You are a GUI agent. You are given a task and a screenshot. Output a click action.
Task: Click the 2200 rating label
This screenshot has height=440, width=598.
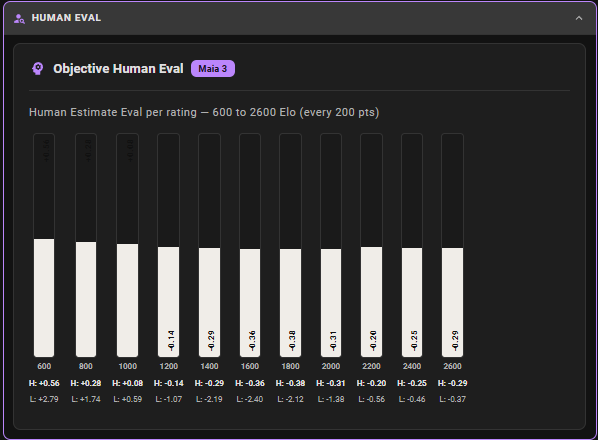371,366
